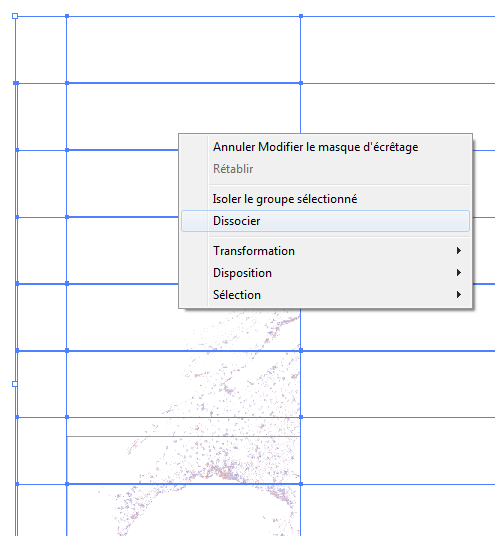Click the dense orange dot cluster on the map

pos(223,473)
